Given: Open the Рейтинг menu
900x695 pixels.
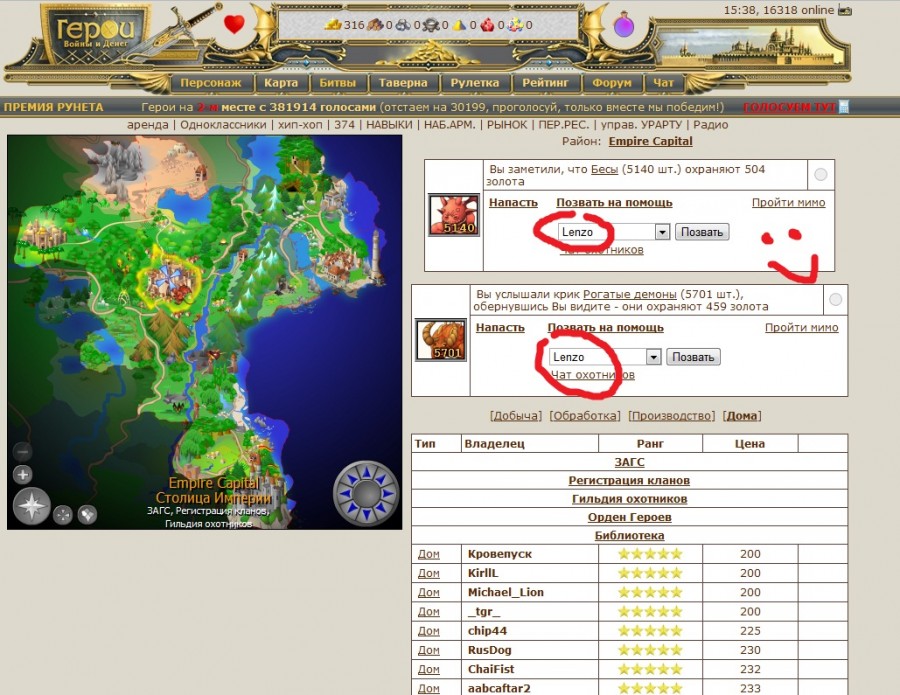Looking at the screenshot, I should [x=545, y=83].
